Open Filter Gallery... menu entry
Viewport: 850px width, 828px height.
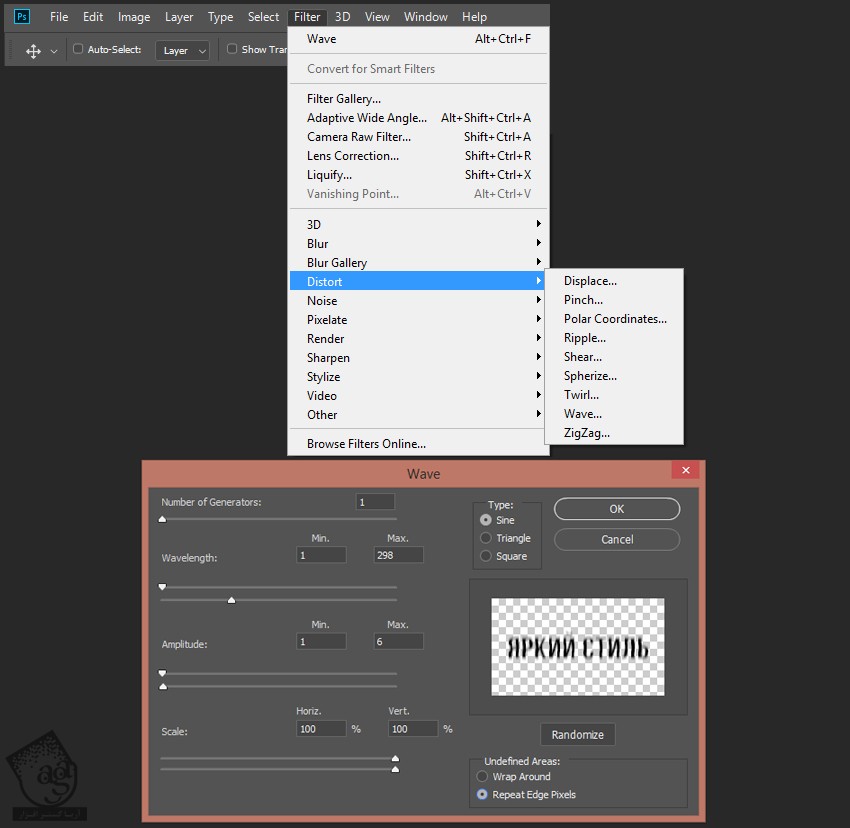tap(343, 99)
